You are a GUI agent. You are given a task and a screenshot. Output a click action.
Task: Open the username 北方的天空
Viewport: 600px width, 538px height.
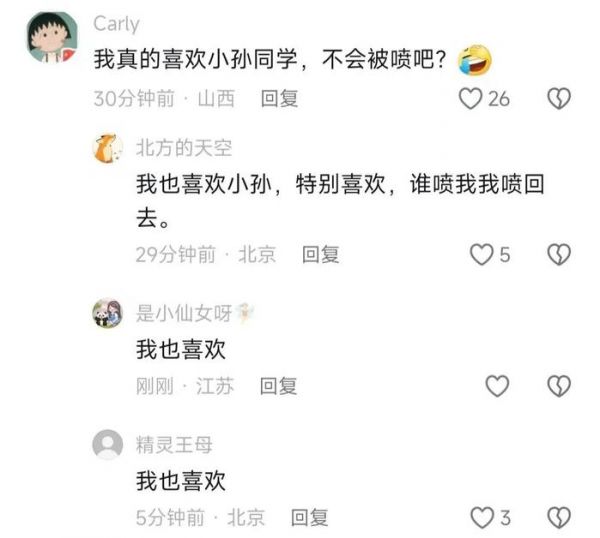[184, 148]
